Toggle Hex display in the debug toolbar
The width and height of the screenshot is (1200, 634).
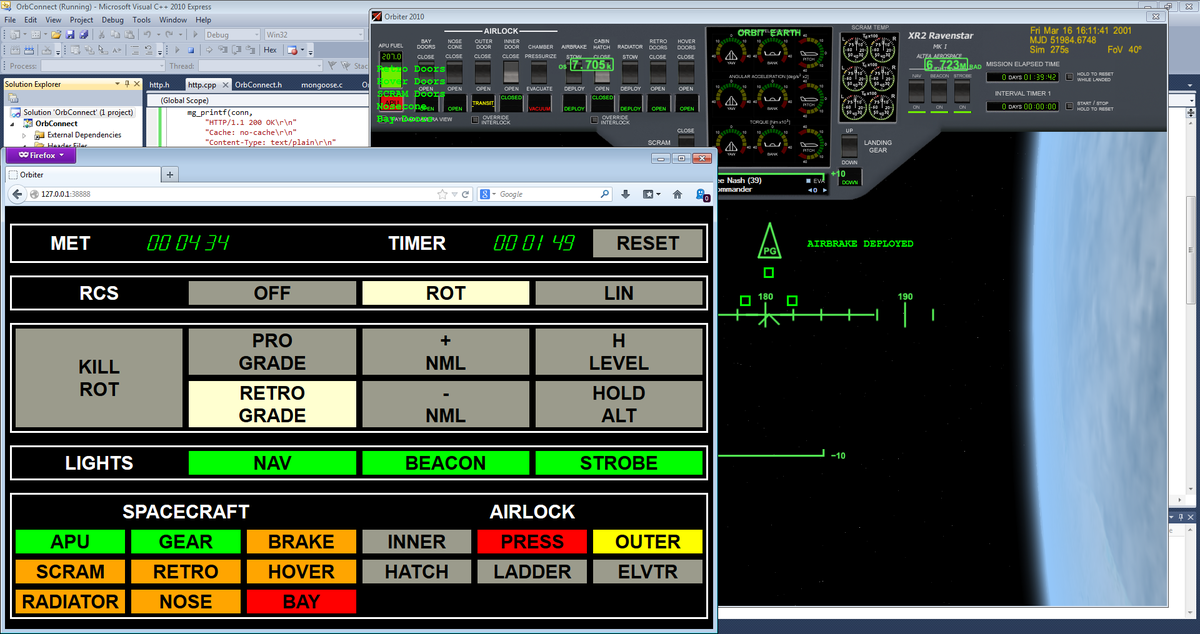(x=270, y=50)
